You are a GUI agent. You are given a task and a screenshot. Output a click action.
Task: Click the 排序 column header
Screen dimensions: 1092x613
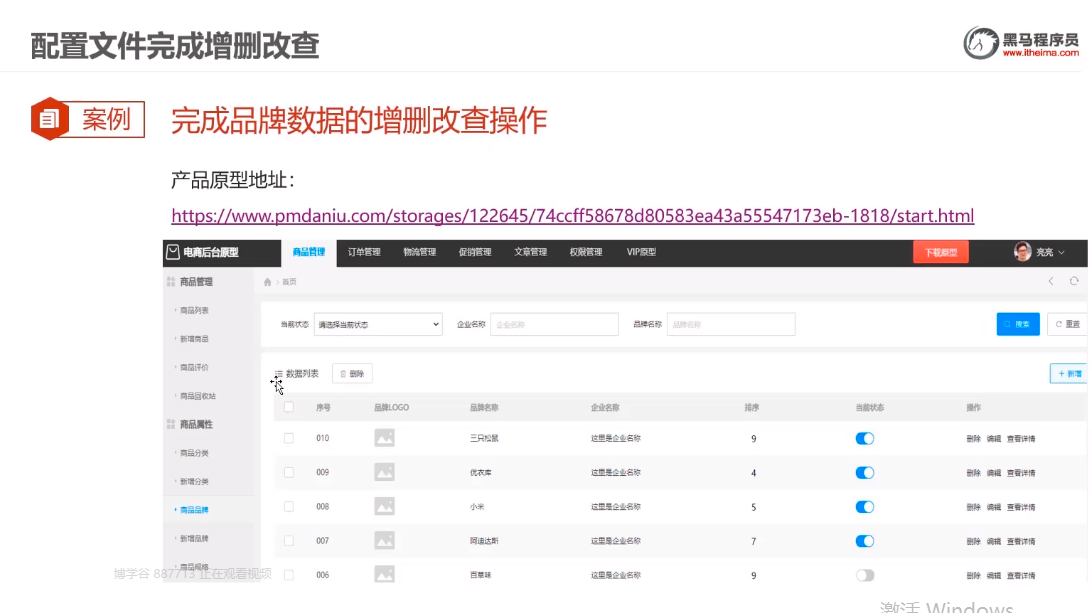pyautogui.click(x=751, y=408)
